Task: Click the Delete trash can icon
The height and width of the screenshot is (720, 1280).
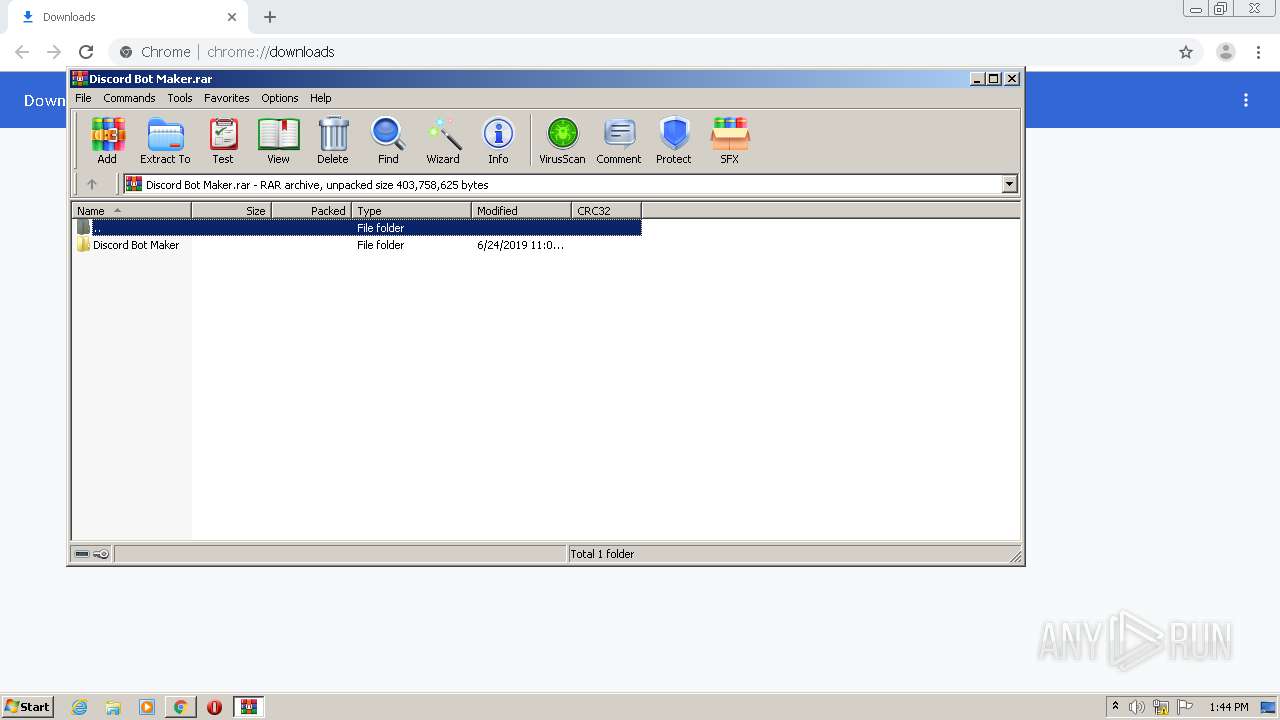Action: pyautogui.click(x=333, y=140)
